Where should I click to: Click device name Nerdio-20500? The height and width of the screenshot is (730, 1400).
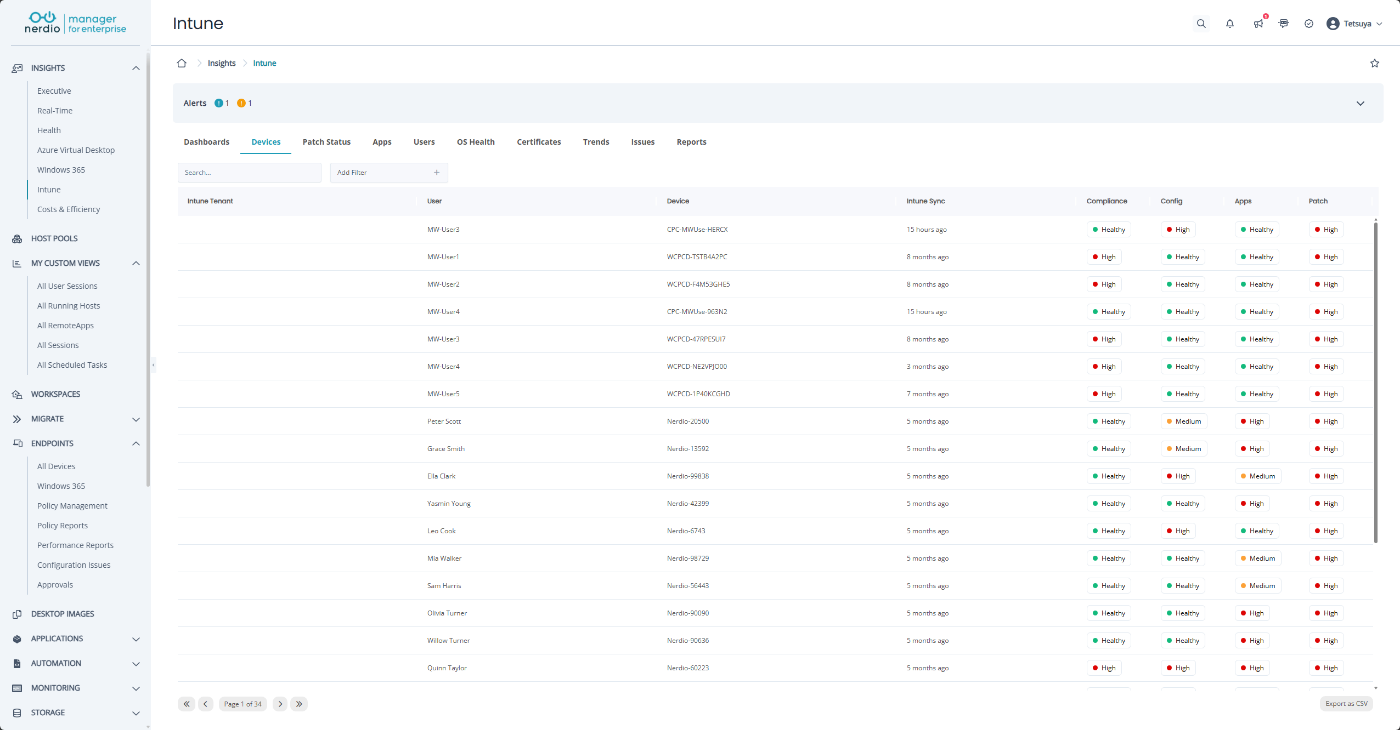688,421
